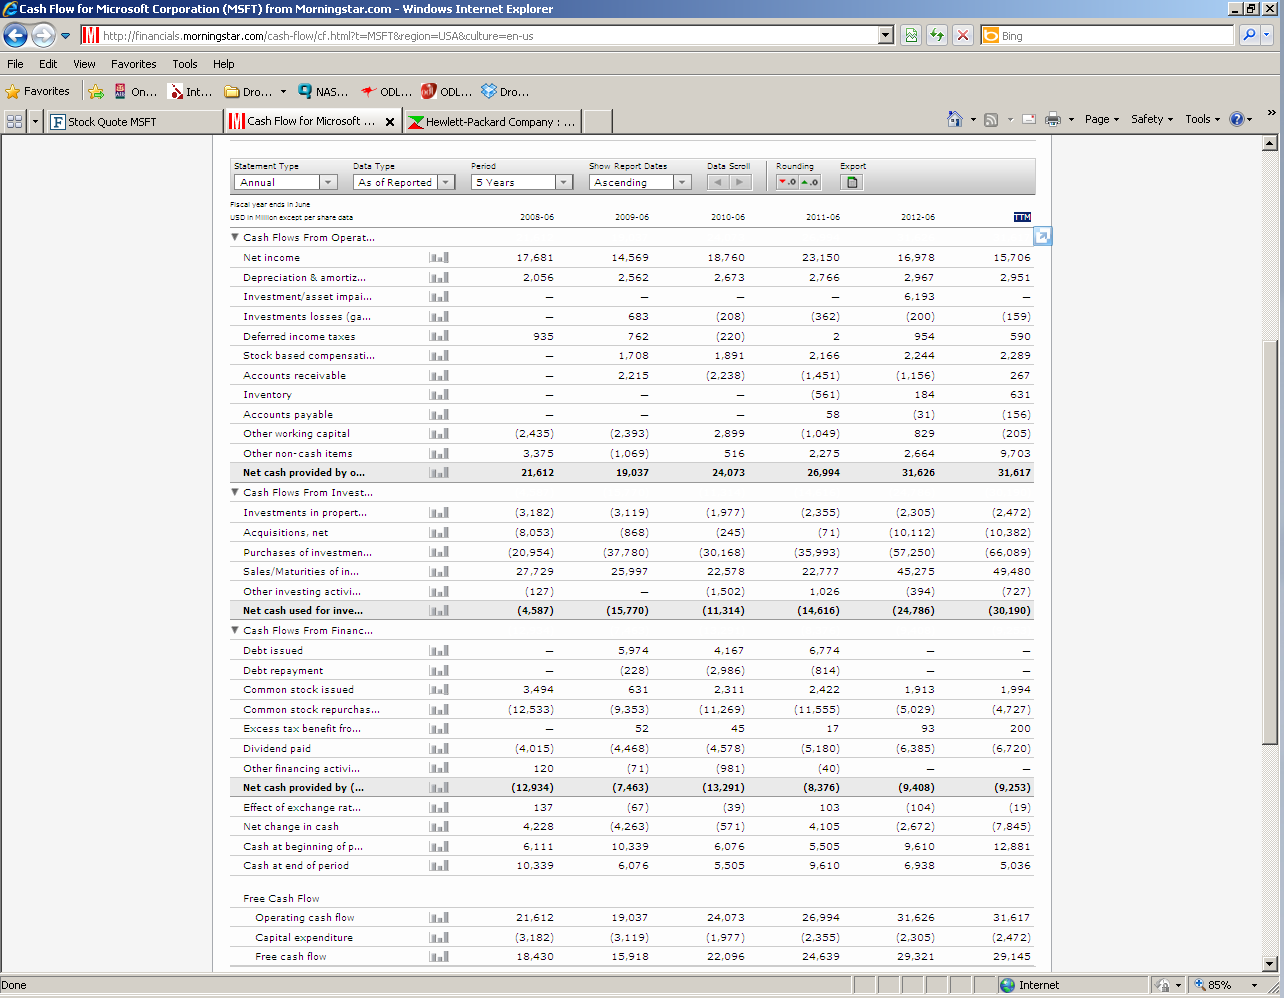The image size is (1284, 998).
Task: Click the Feeds icon in the command bar
Action: pos(991,119)
